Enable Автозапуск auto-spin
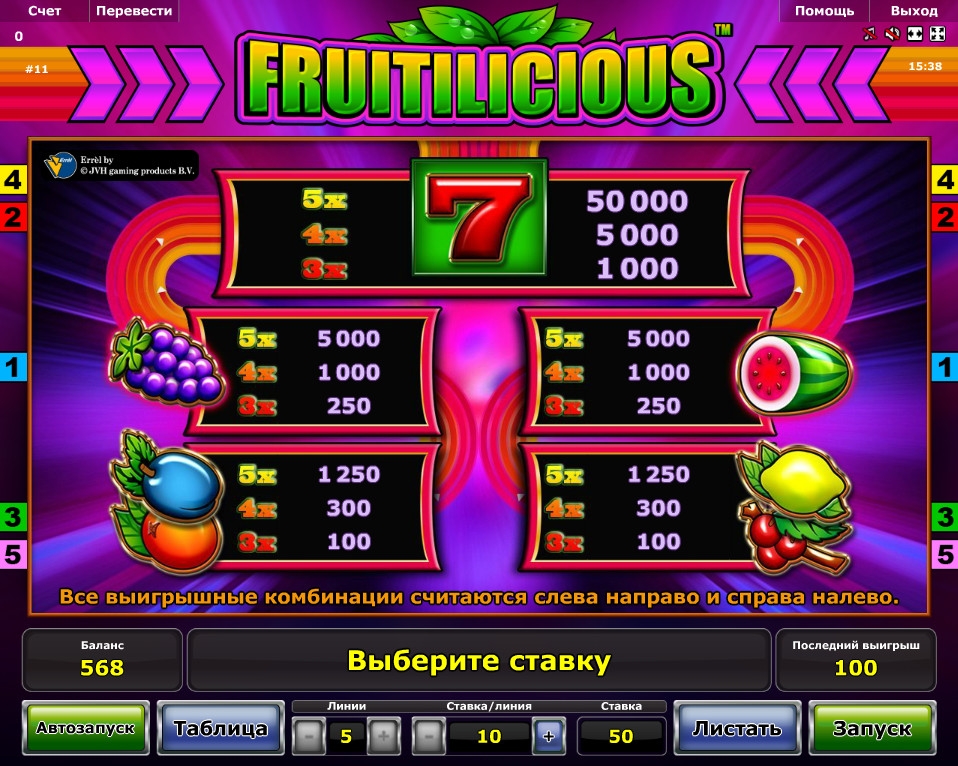Screen dimensions: 958x766 pyautogui.click(x=86, y=728)
